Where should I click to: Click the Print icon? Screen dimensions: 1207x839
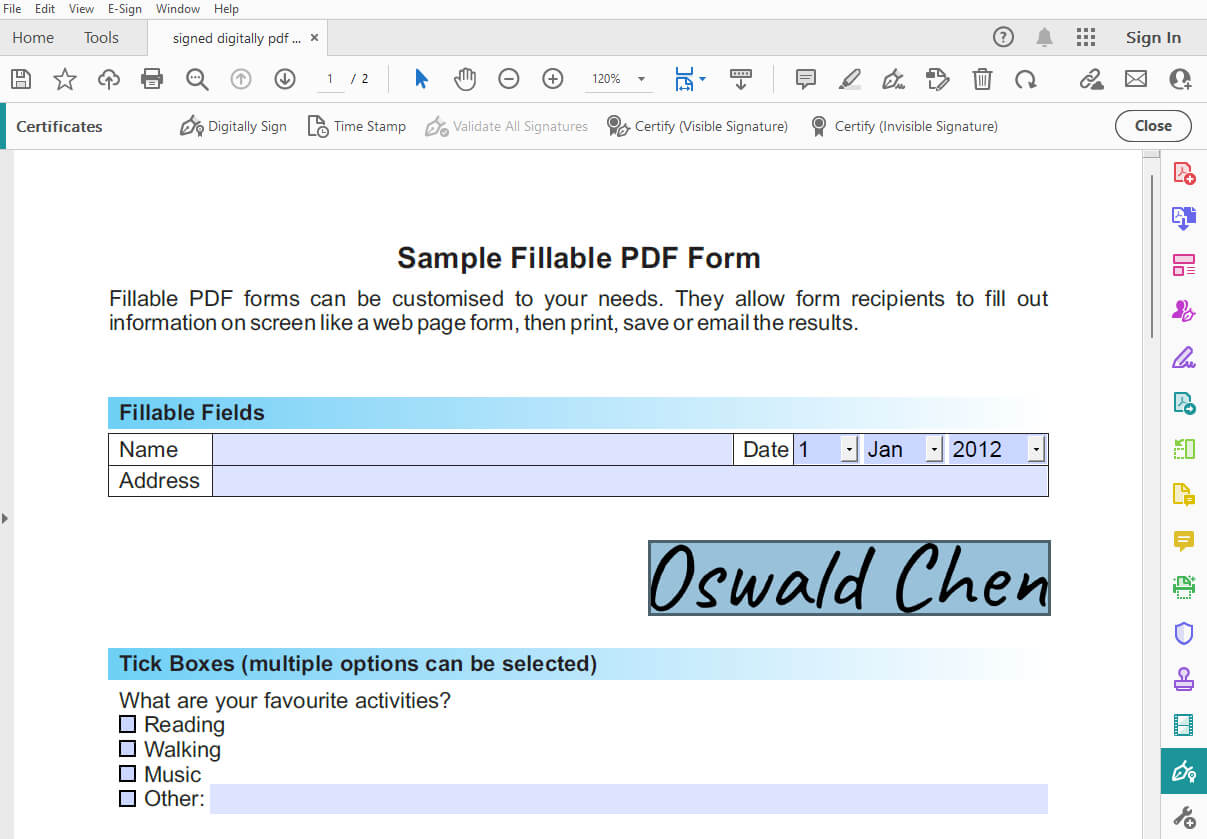point(152,78)
